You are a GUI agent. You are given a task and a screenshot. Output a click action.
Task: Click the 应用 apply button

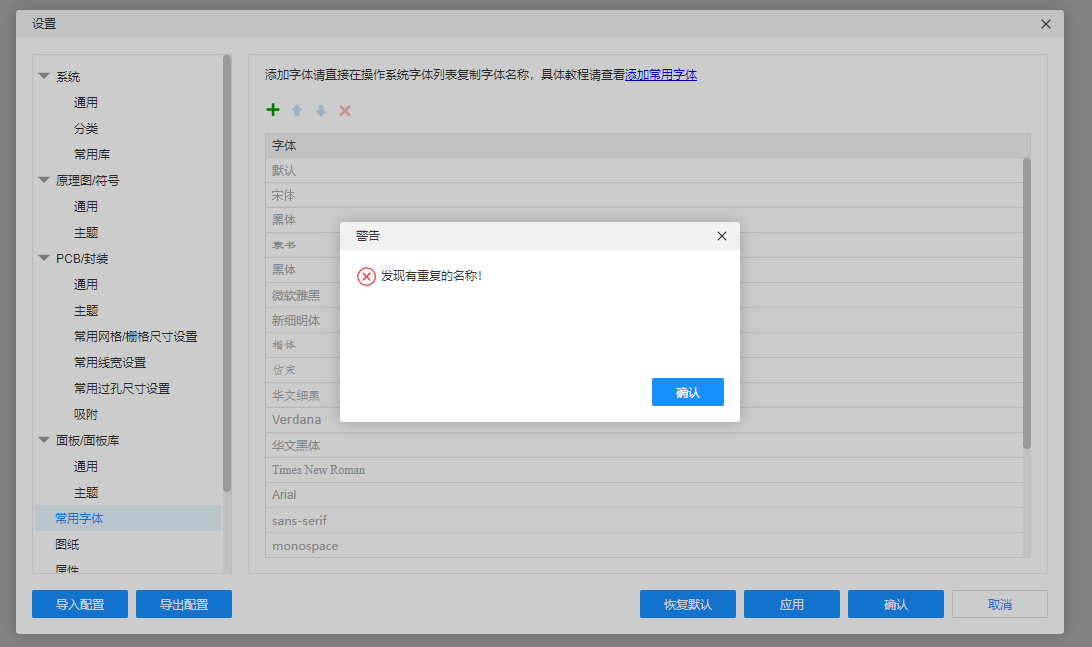coord(792,604)
